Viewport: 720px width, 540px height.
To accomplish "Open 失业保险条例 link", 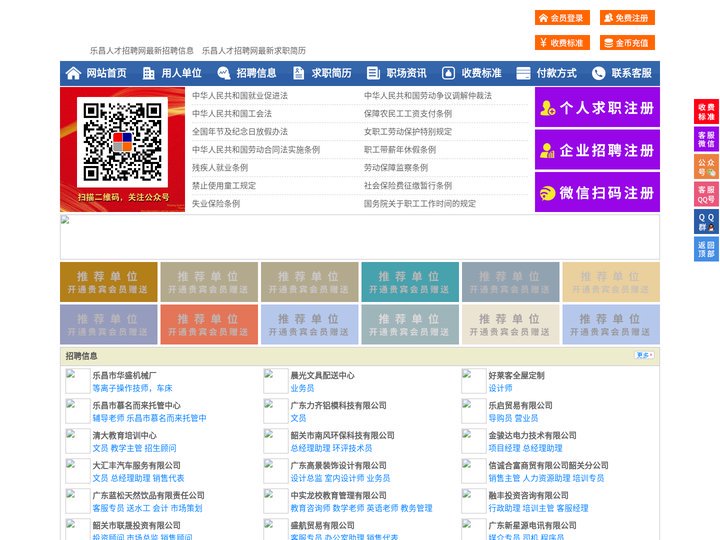I will [x=216, y=203].
